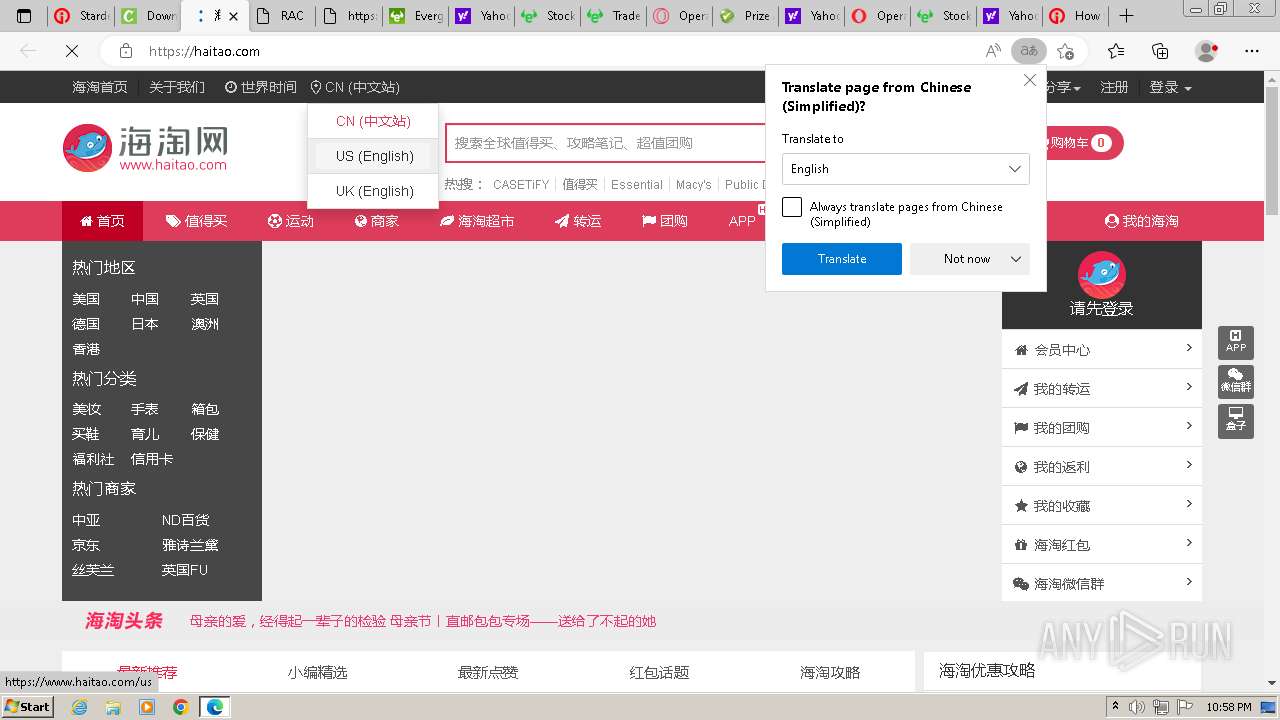The image size is (1280, 720).
Task: Click the Translate button
Action: pos(842,259)
